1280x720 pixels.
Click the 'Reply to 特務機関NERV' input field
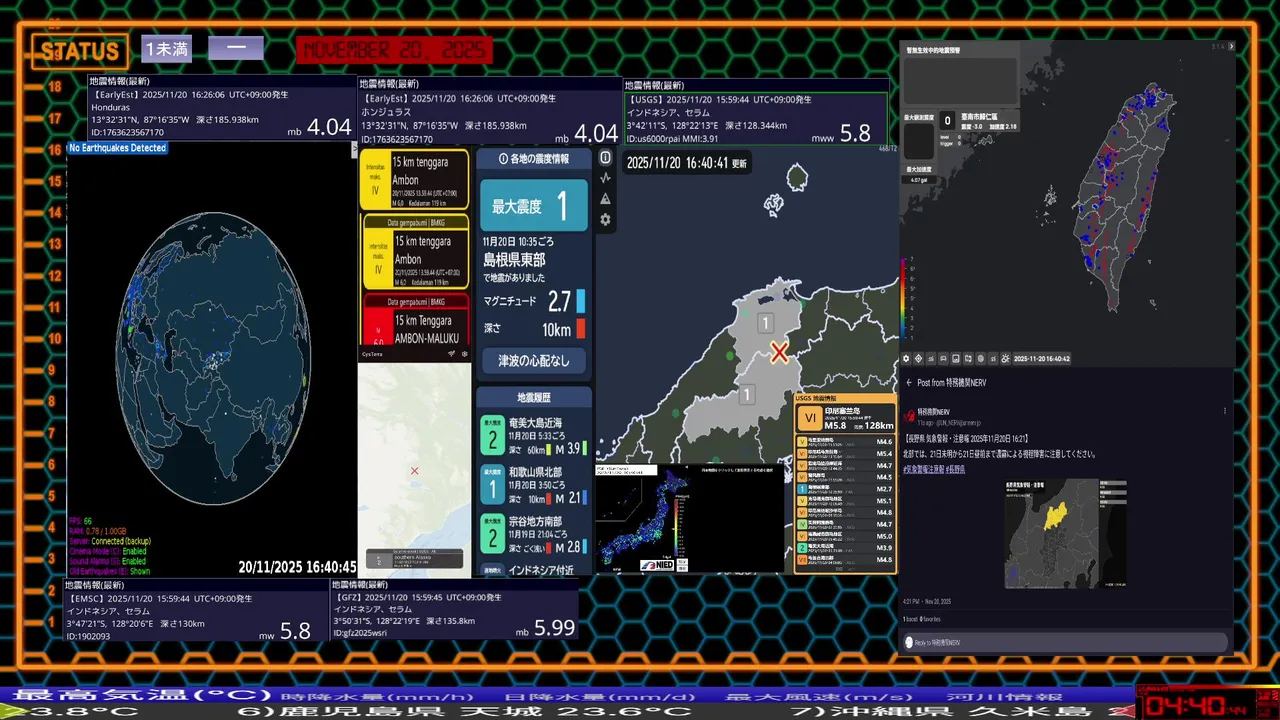tap(1065, 643)
